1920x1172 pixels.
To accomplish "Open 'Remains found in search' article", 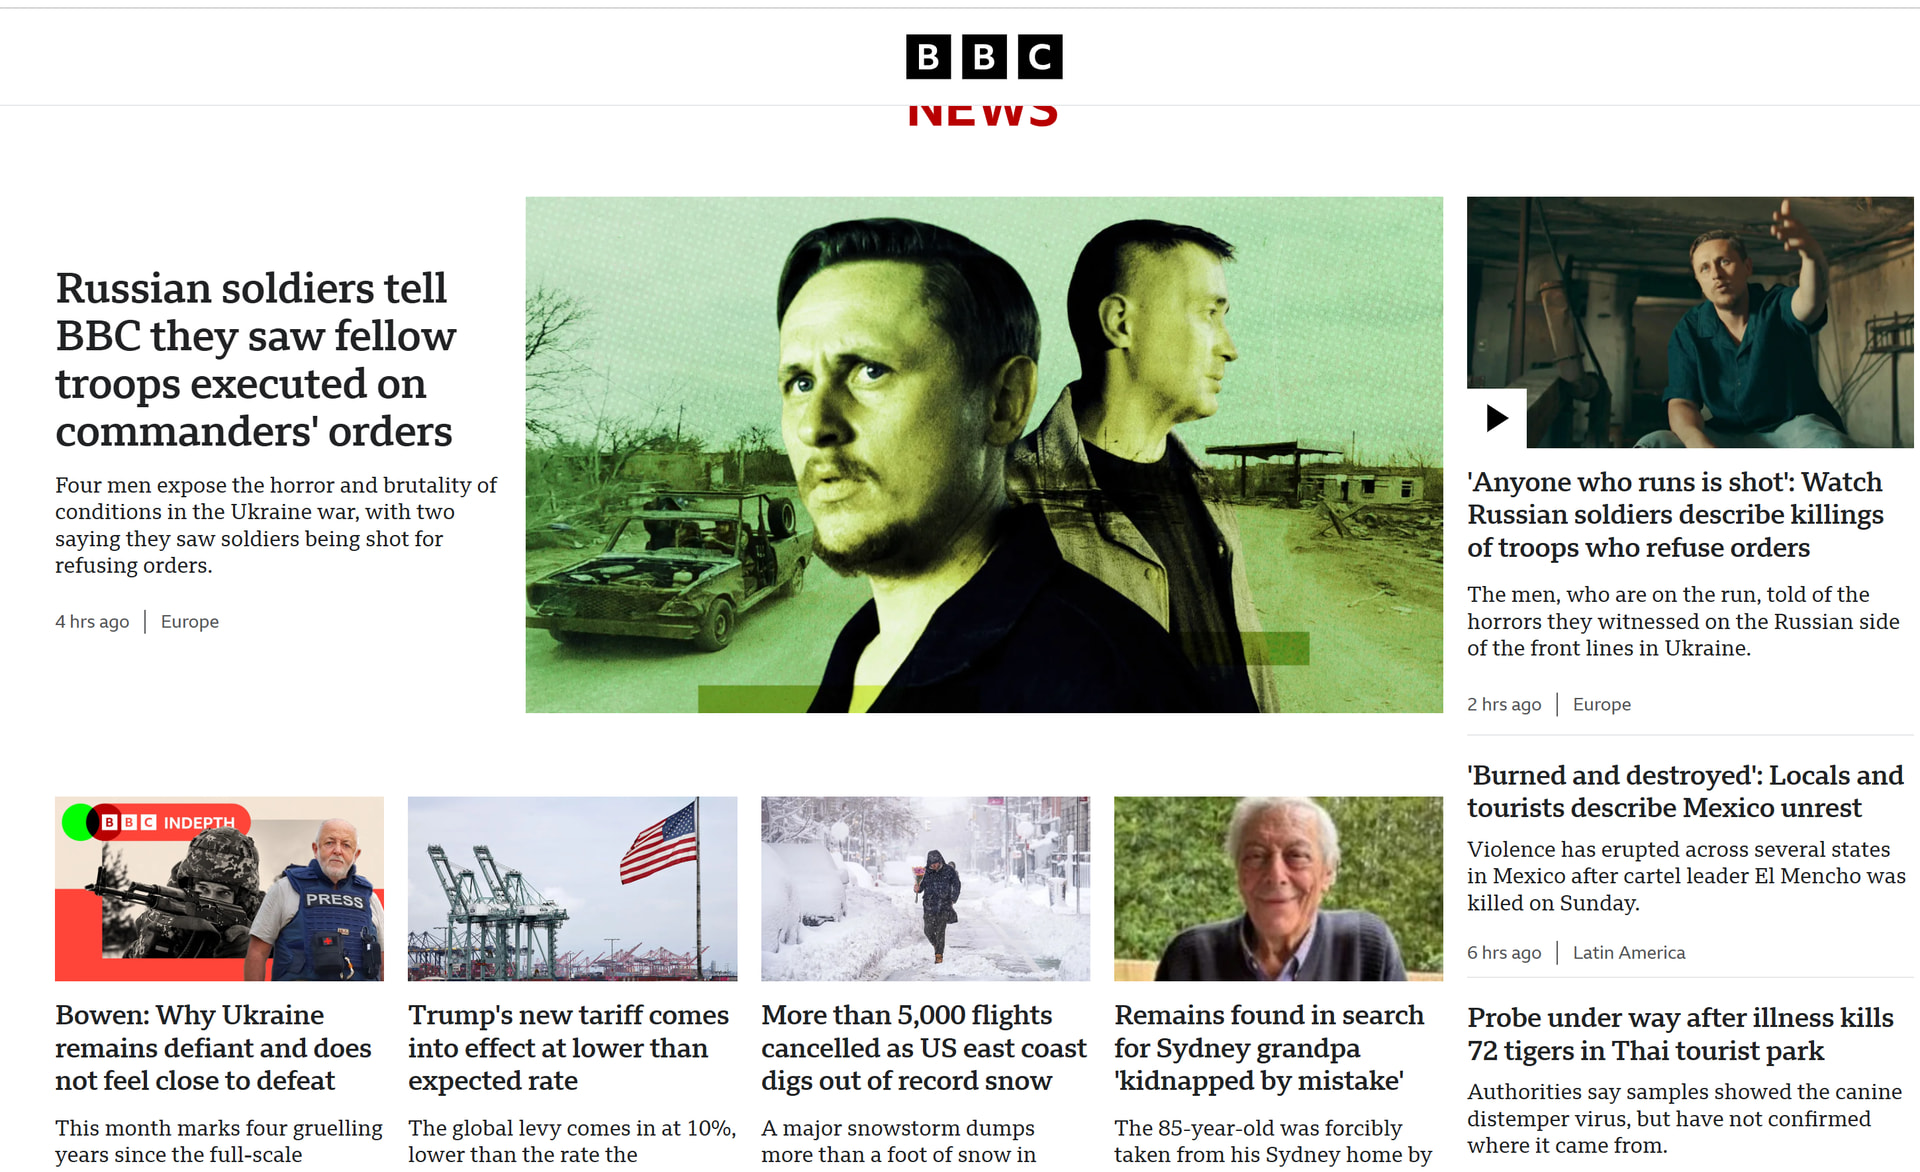I will (1269, 1048).
